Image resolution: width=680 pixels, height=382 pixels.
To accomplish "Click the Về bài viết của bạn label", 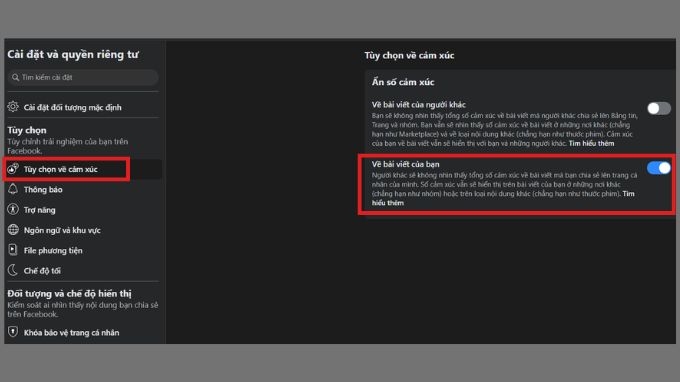I will [405, 164].
